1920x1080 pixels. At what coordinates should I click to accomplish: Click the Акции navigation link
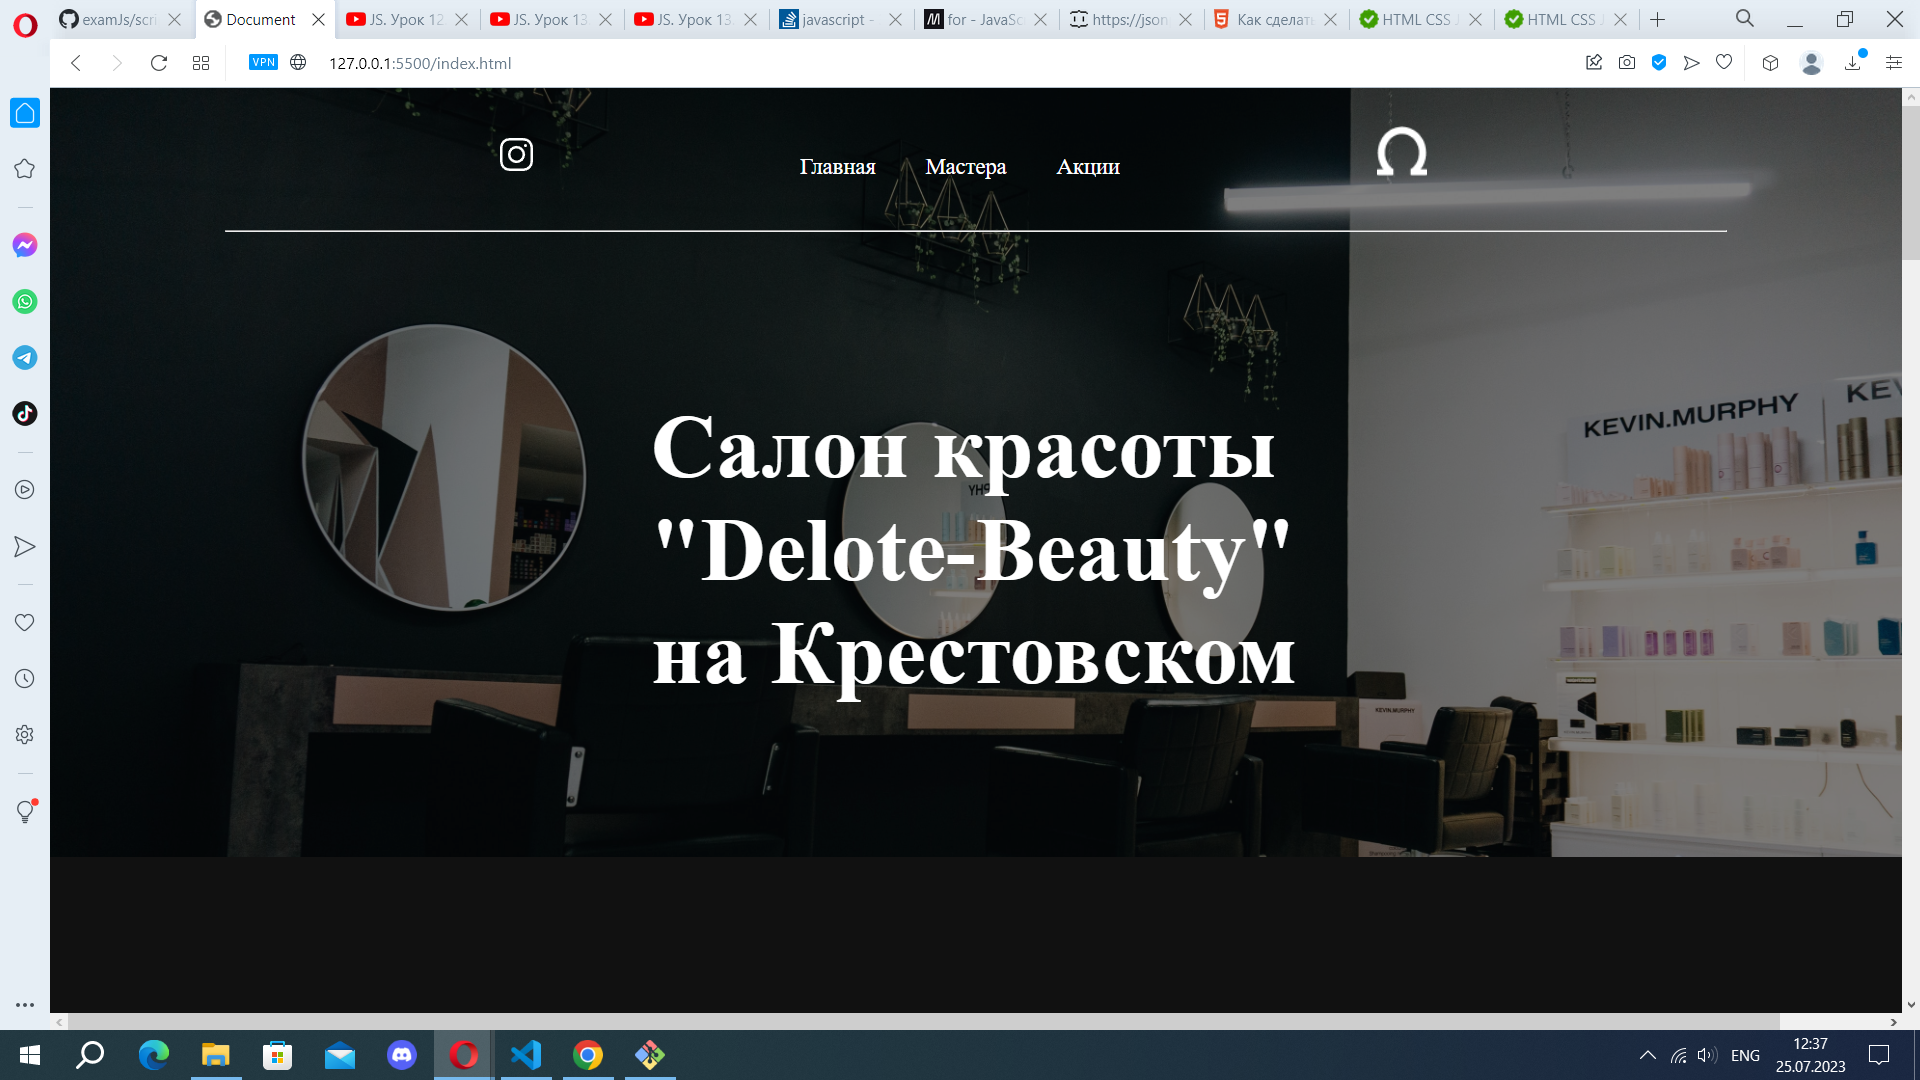click(1087, 167)
